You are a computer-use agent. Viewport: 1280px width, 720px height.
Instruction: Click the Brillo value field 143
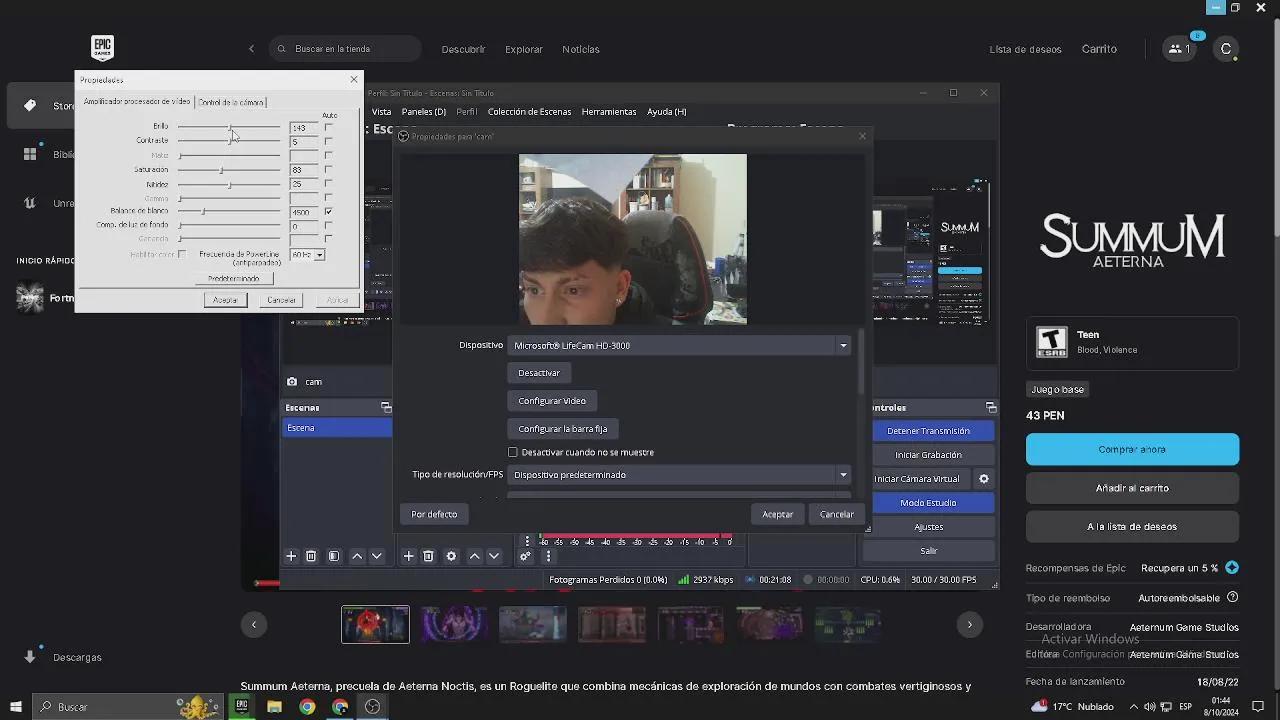pyautogui.click(x=304, y=127)
